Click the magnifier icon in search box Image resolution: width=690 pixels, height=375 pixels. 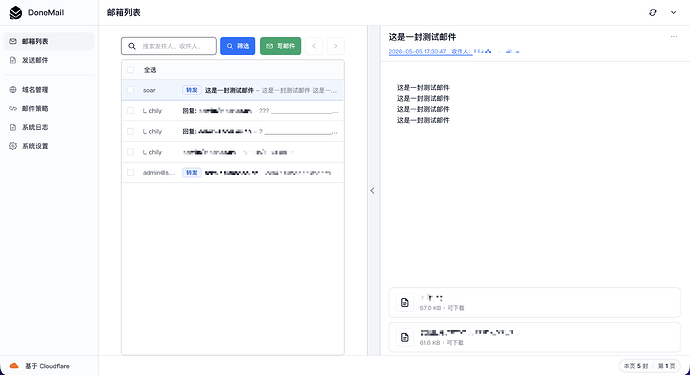tap(132, 46)
